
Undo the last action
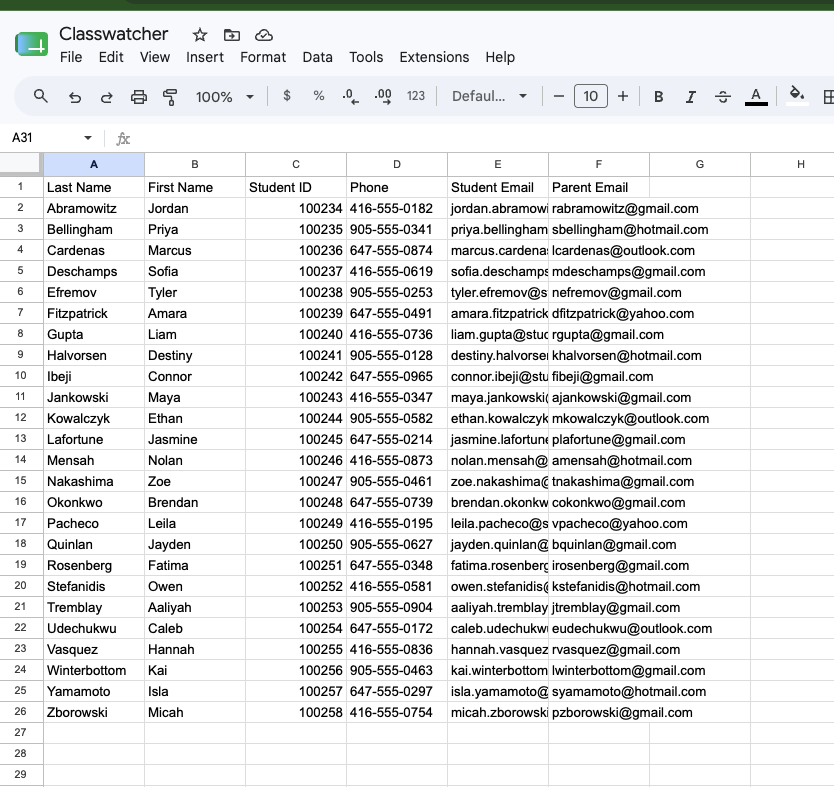point(74,97)
